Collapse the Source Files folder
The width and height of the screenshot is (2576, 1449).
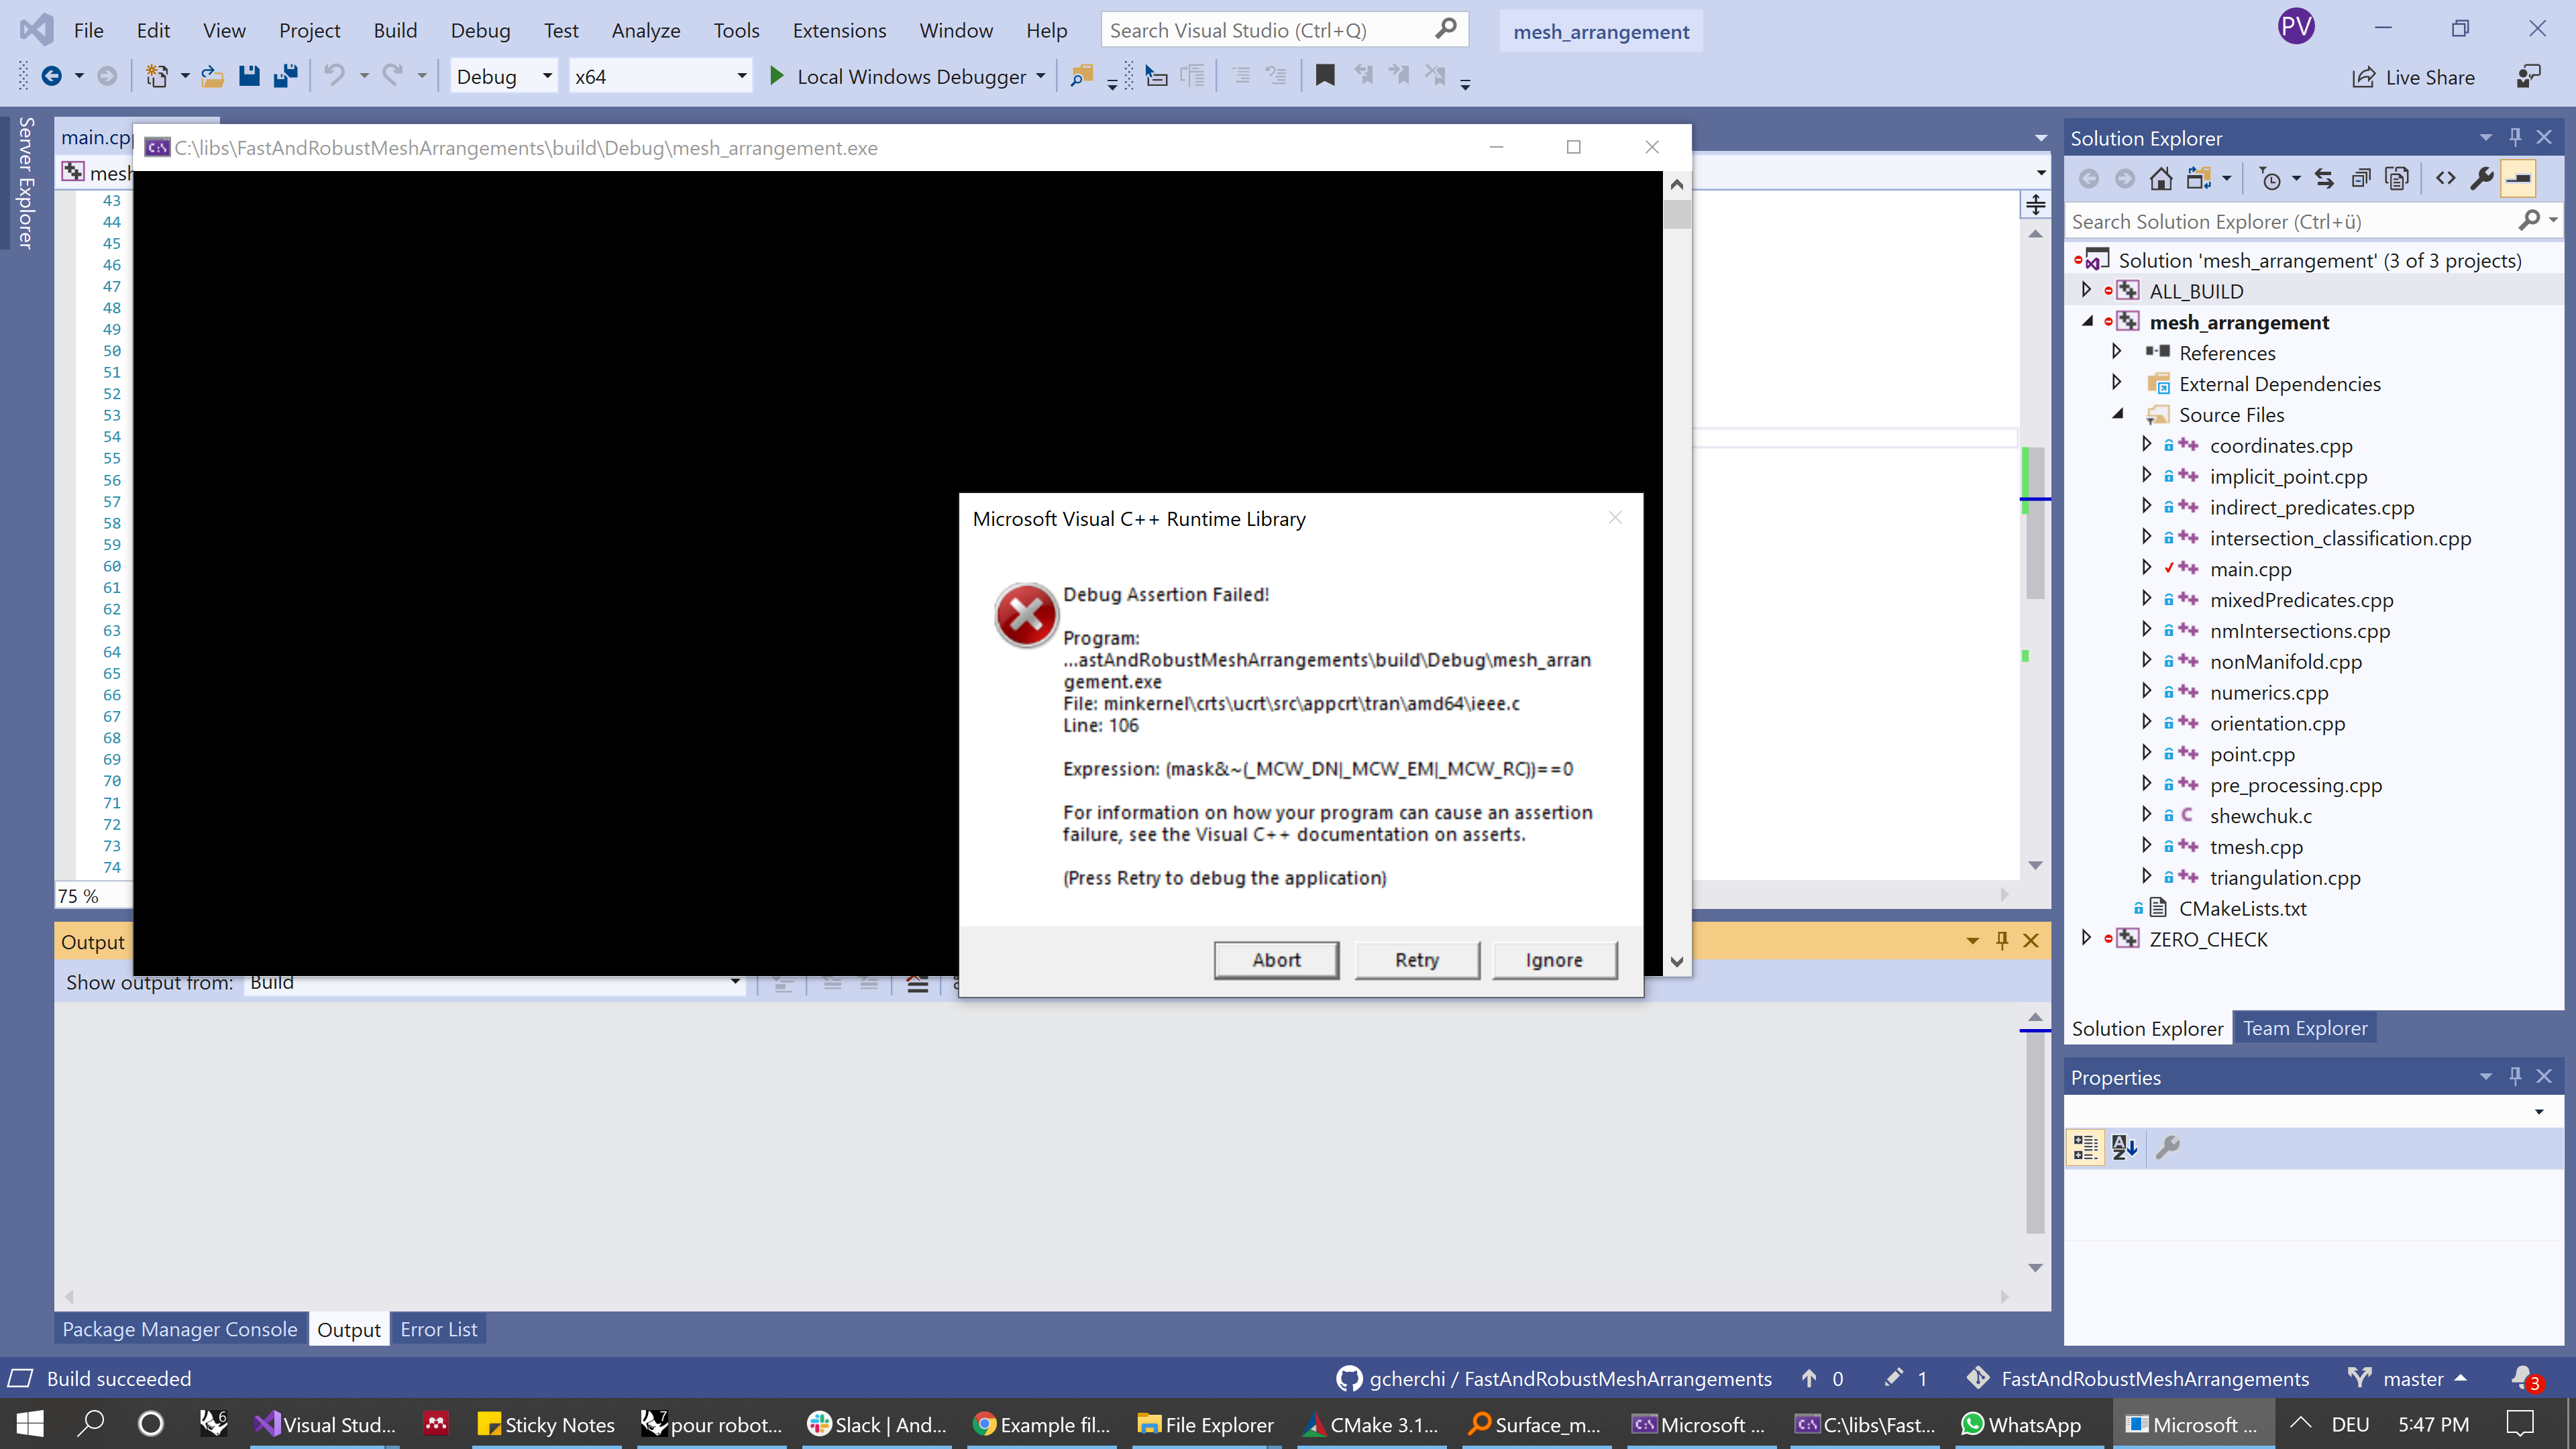click(x=2117, y=414)
